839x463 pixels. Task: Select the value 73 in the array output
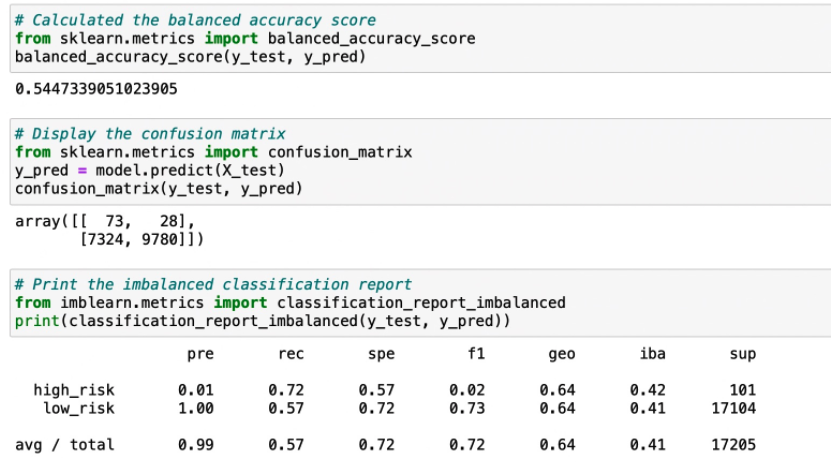pyautogui.click(x=115, y=221)
